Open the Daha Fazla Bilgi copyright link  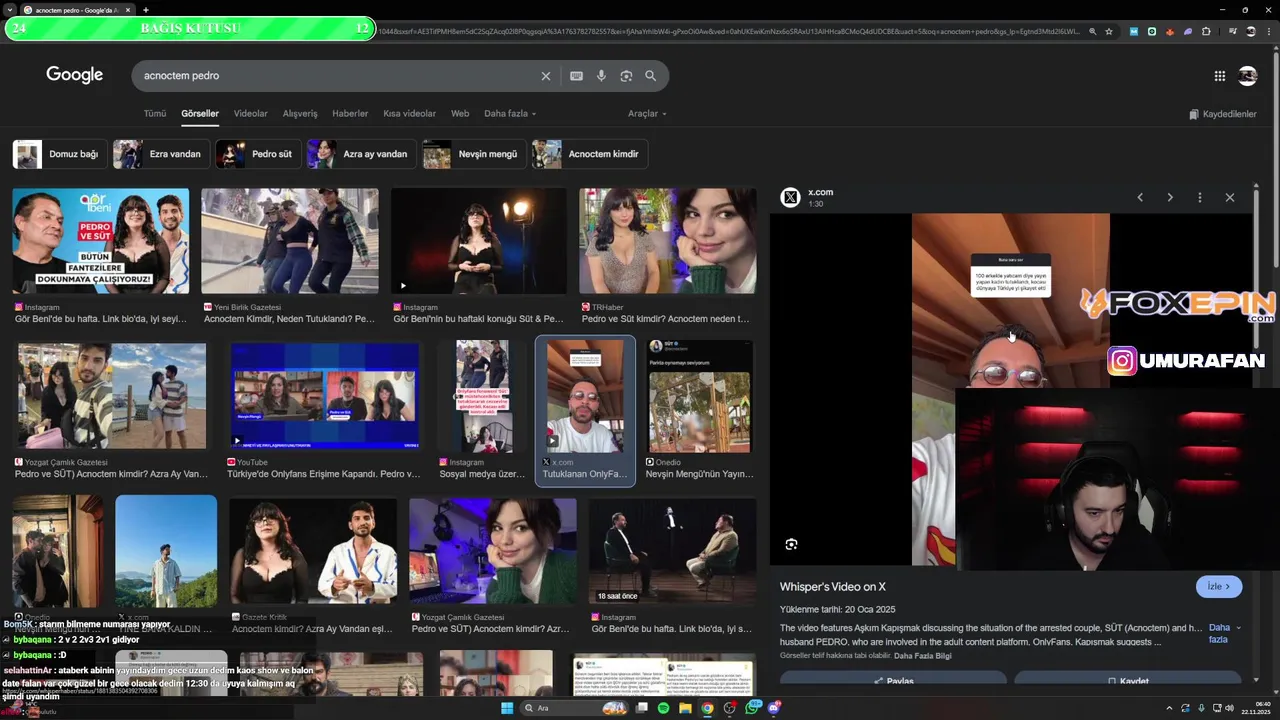coord(922,656)
